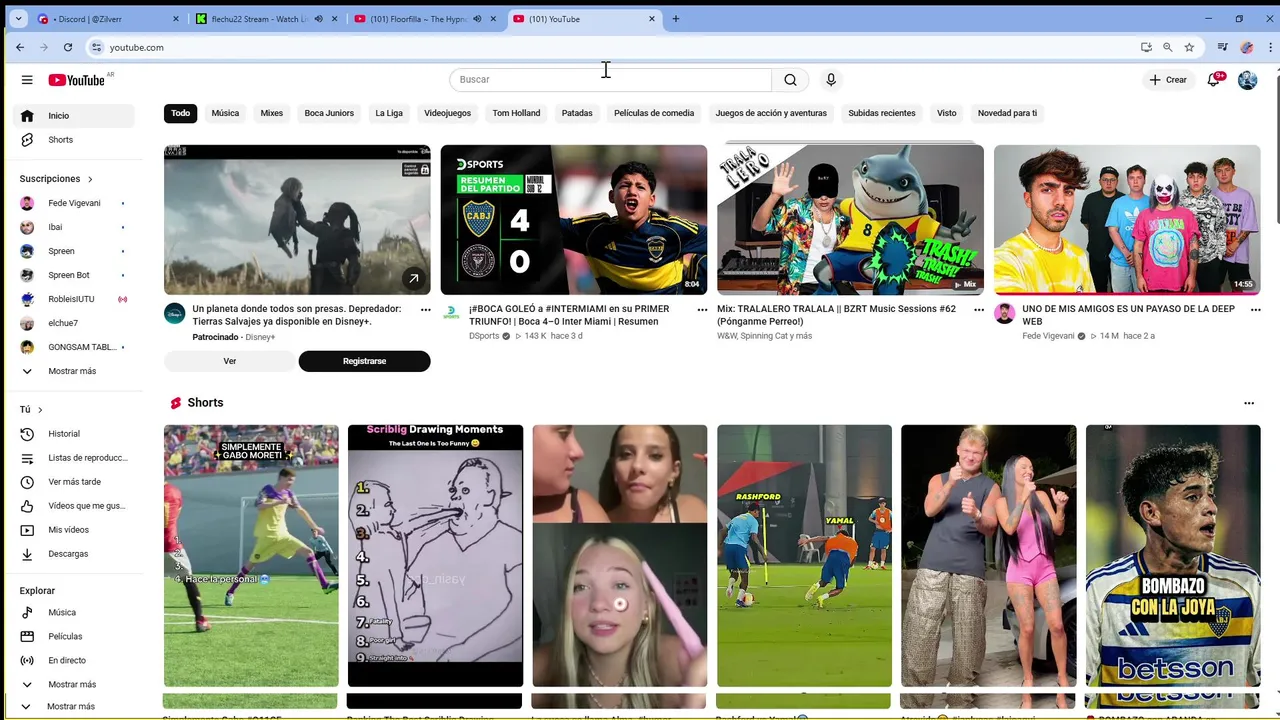Open browser zoom magnifier icon
1280x720 pixels.
click(x=1167, y=47)
